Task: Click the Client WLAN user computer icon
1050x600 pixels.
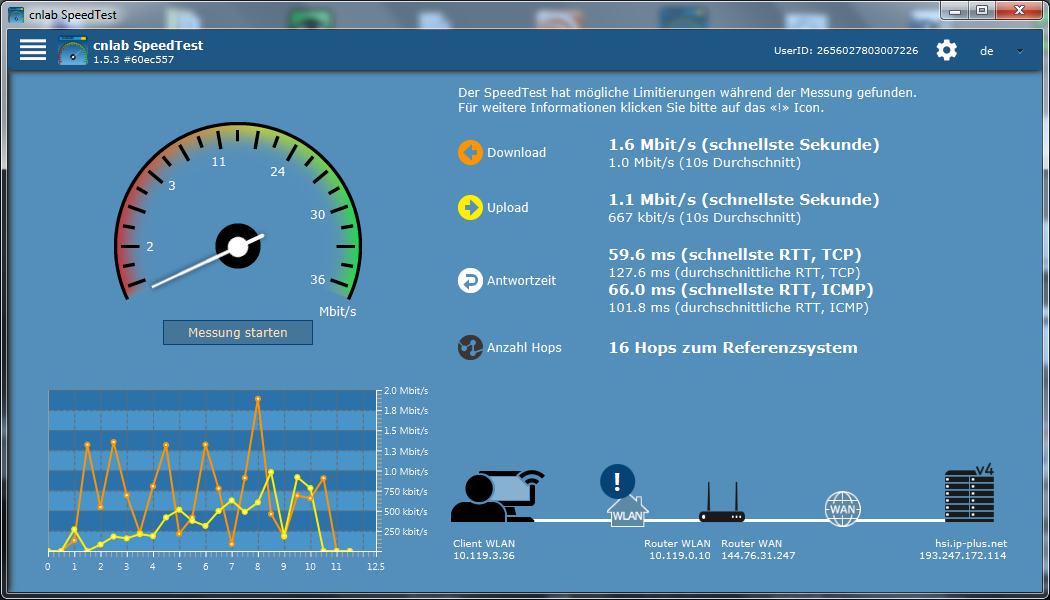Action: [498, 496]
